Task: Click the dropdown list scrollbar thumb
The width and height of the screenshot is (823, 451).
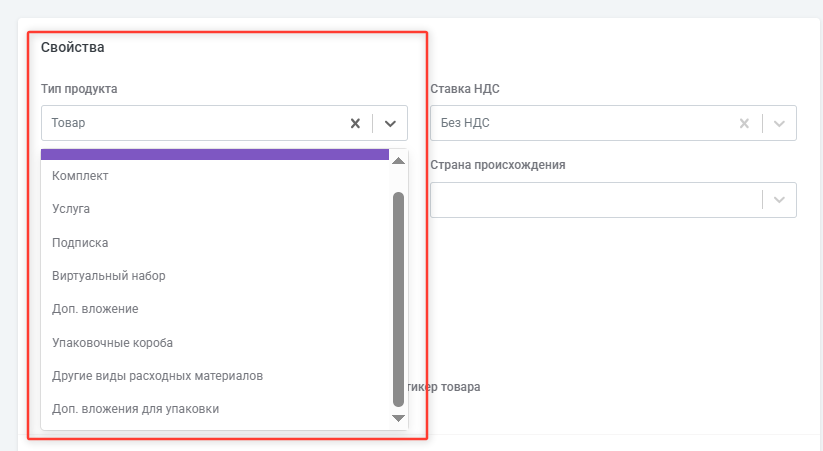Action: click(x=399, y=300)
